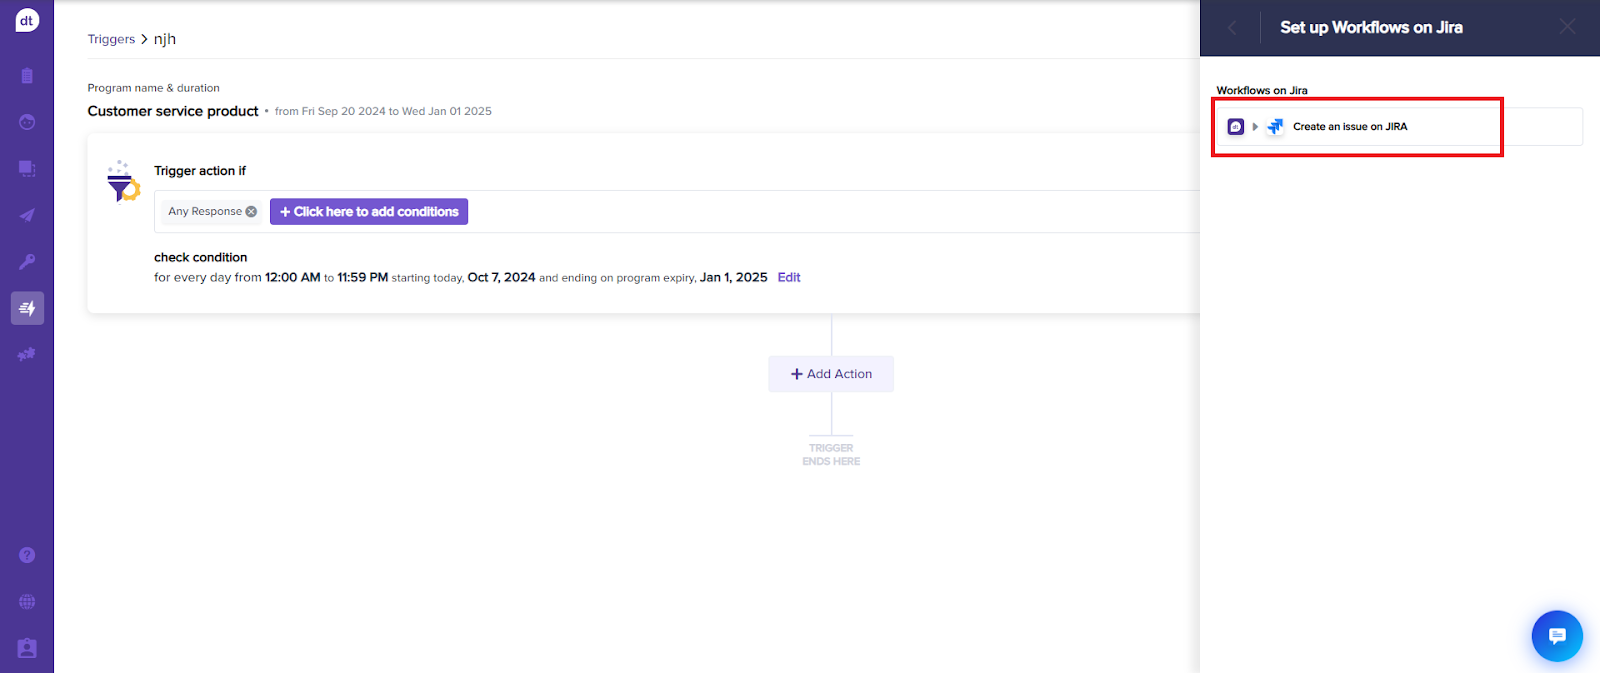Click the Add Action button

831,374
